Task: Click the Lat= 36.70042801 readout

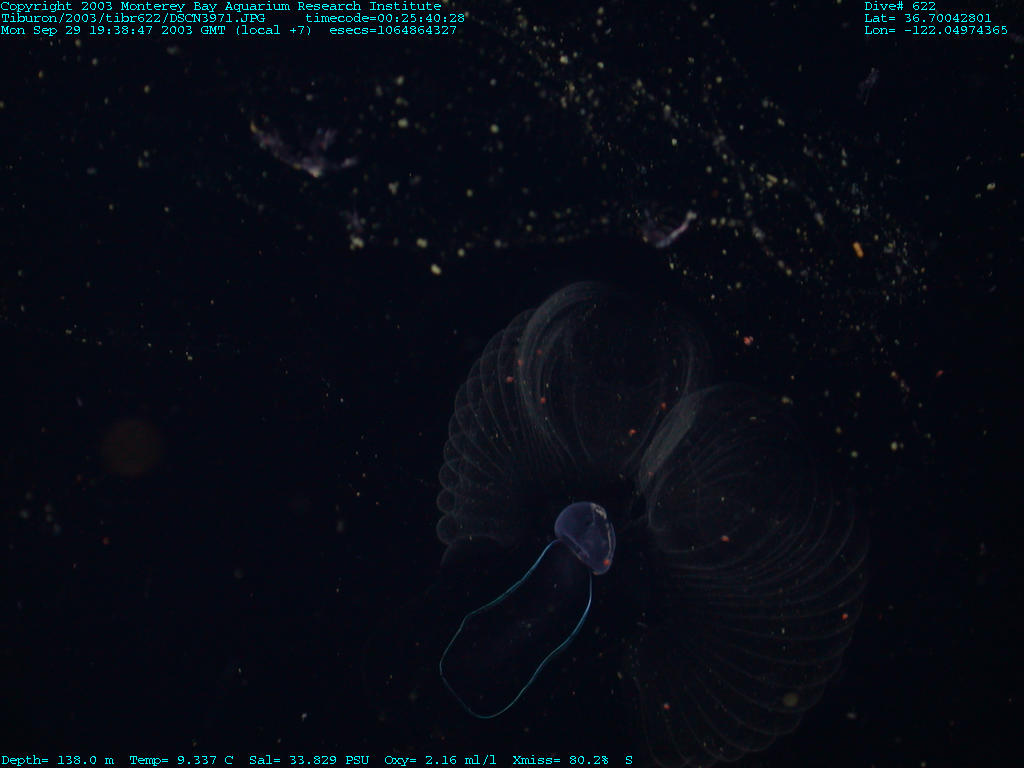Action: (x=928, y=18)
